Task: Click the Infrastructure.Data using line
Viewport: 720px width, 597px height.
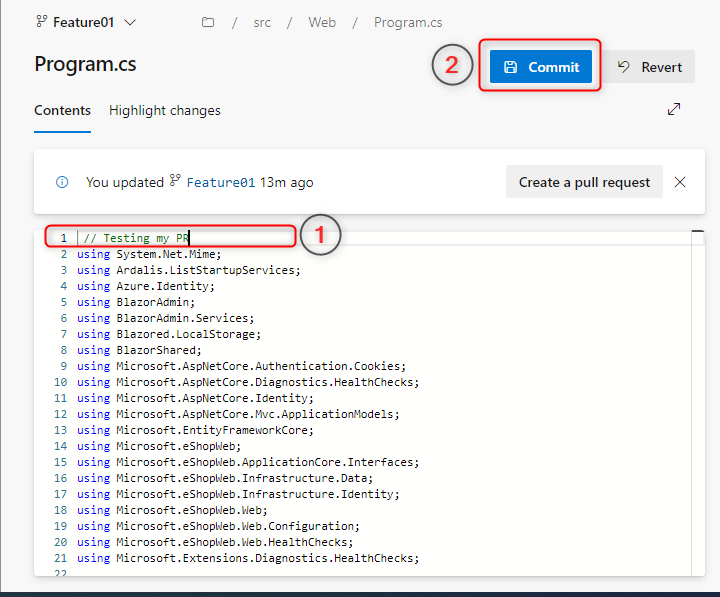Action: (225, 478)
